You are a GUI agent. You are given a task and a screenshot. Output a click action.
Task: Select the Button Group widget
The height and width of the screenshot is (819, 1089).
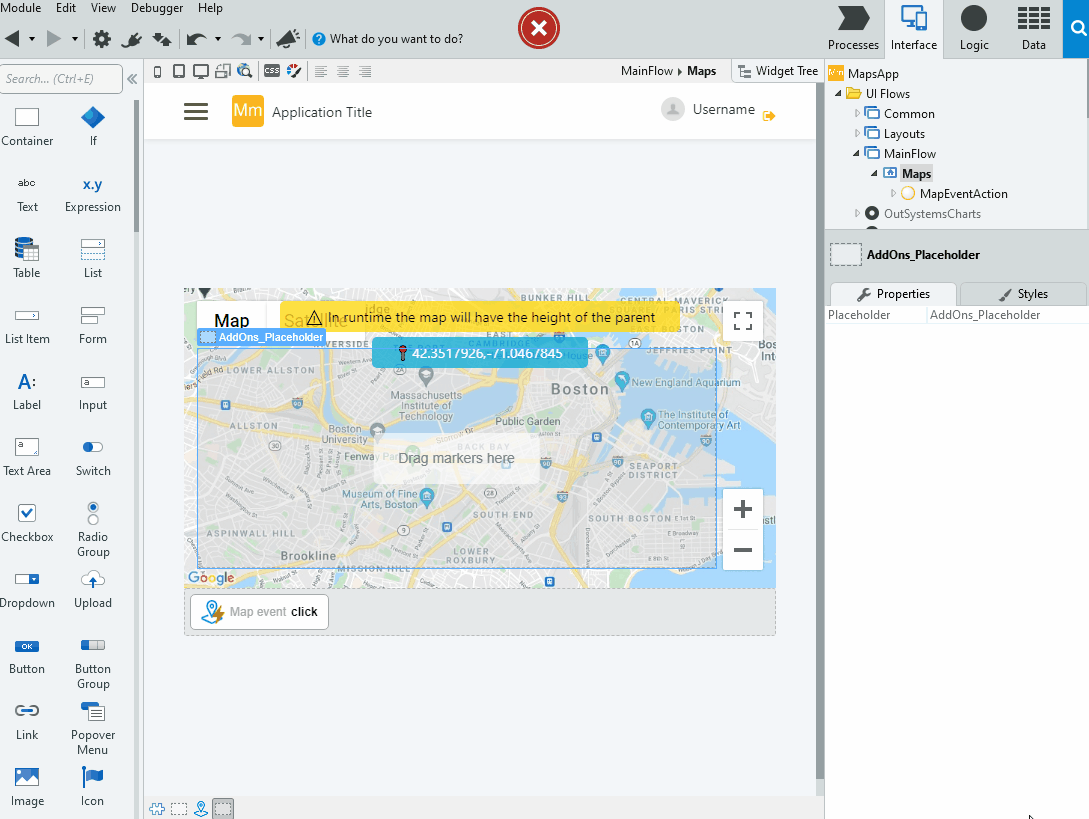92,664
